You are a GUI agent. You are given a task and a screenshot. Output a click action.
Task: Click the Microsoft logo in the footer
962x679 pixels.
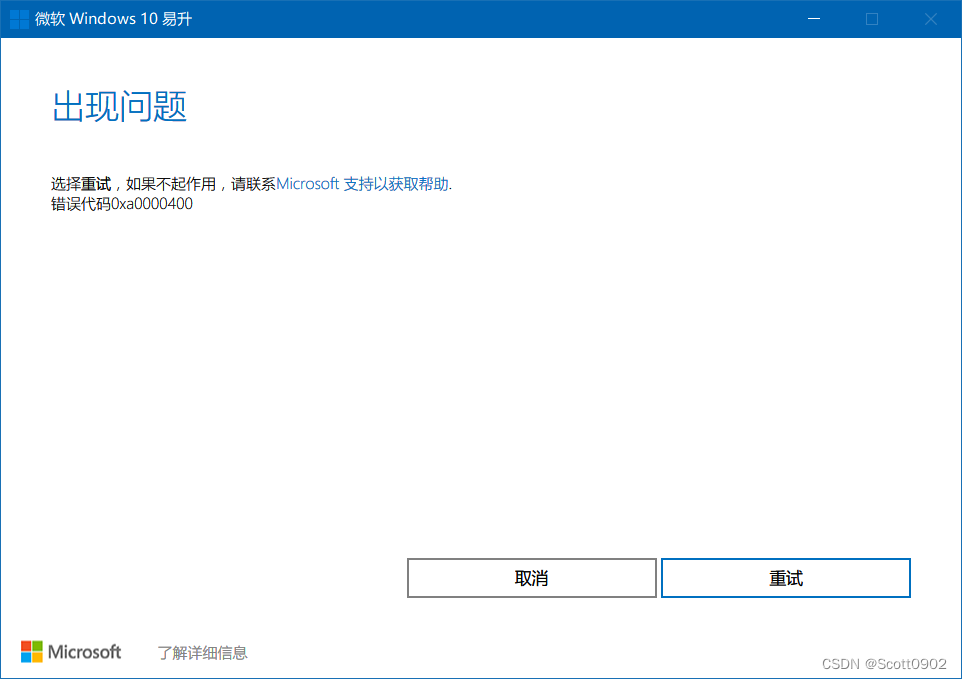click(71, 651)
